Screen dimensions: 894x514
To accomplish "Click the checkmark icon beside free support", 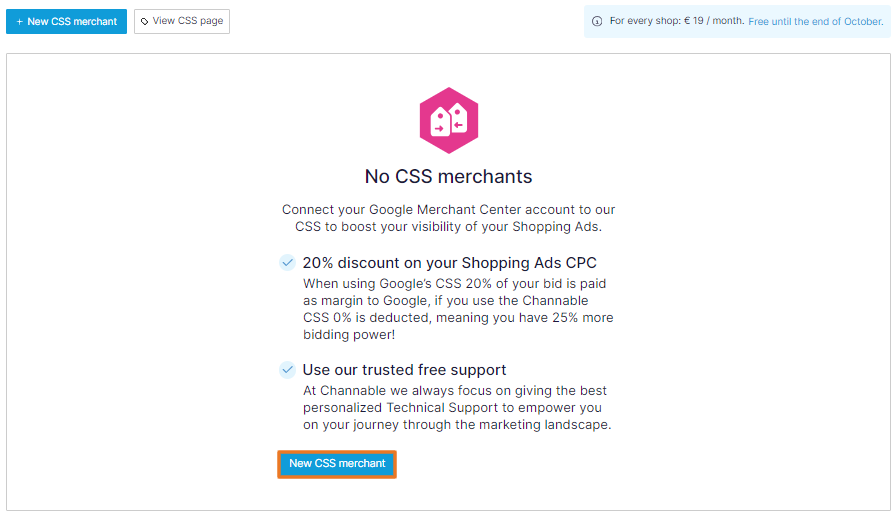I will (x=287, y=370).
